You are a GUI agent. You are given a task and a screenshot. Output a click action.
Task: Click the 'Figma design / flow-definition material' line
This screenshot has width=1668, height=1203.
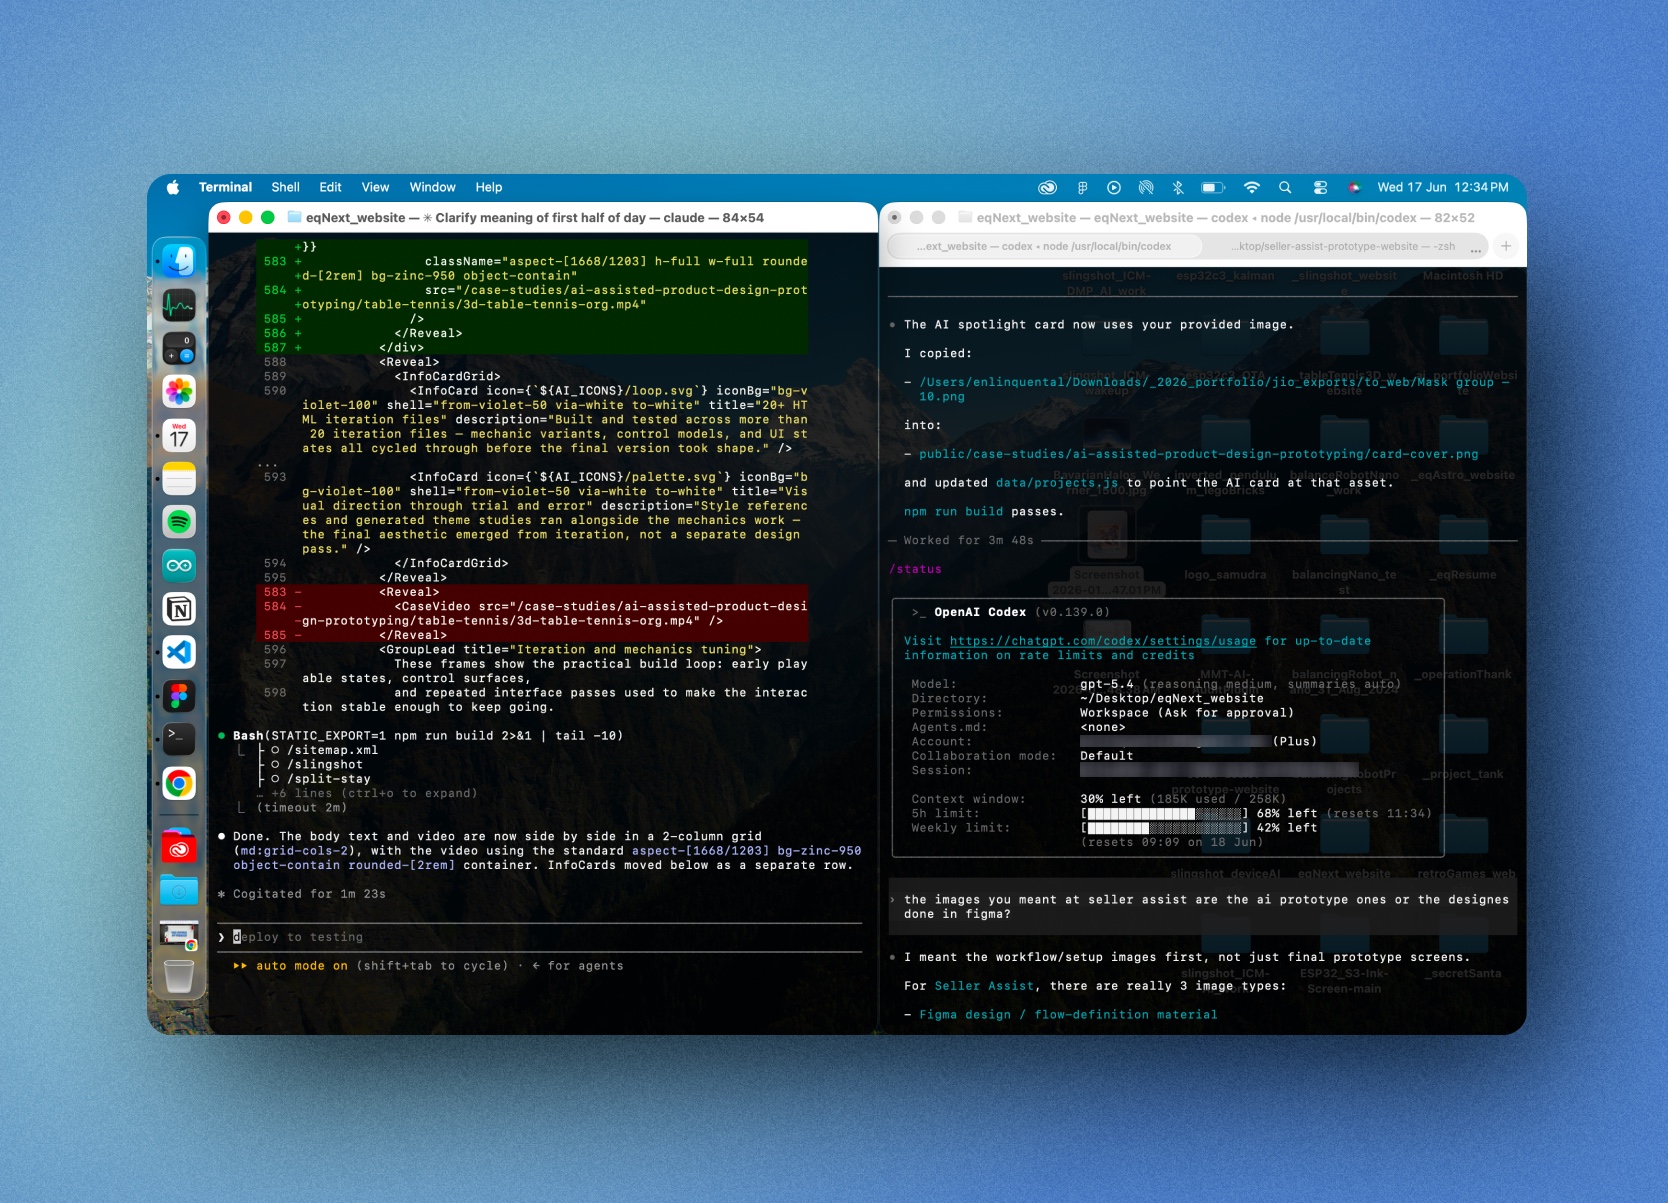click(1068, 1015)
